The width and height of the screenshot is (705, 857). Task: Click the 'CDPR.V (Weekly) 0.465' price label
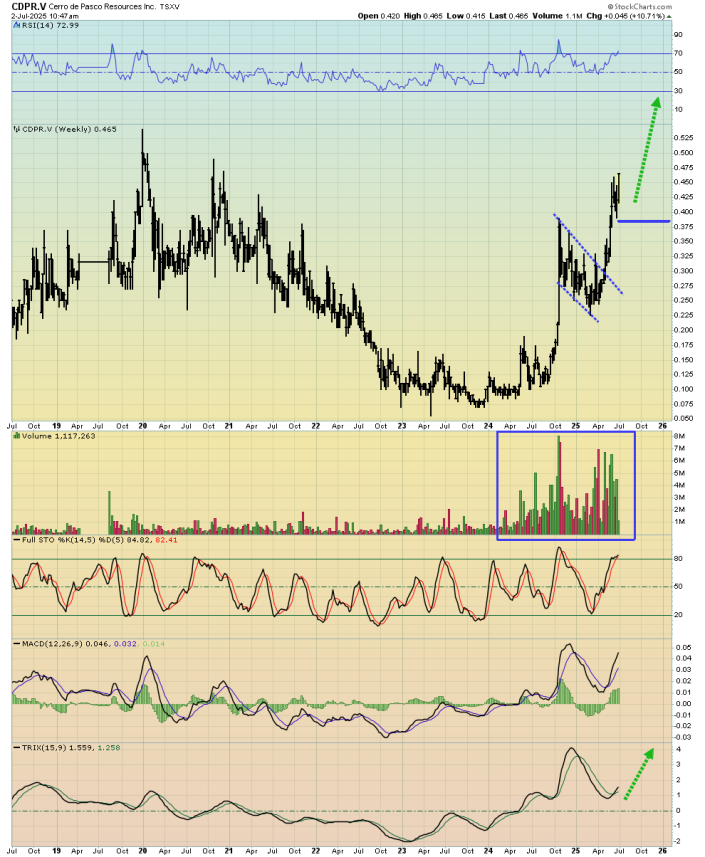[x=69, y=129]
